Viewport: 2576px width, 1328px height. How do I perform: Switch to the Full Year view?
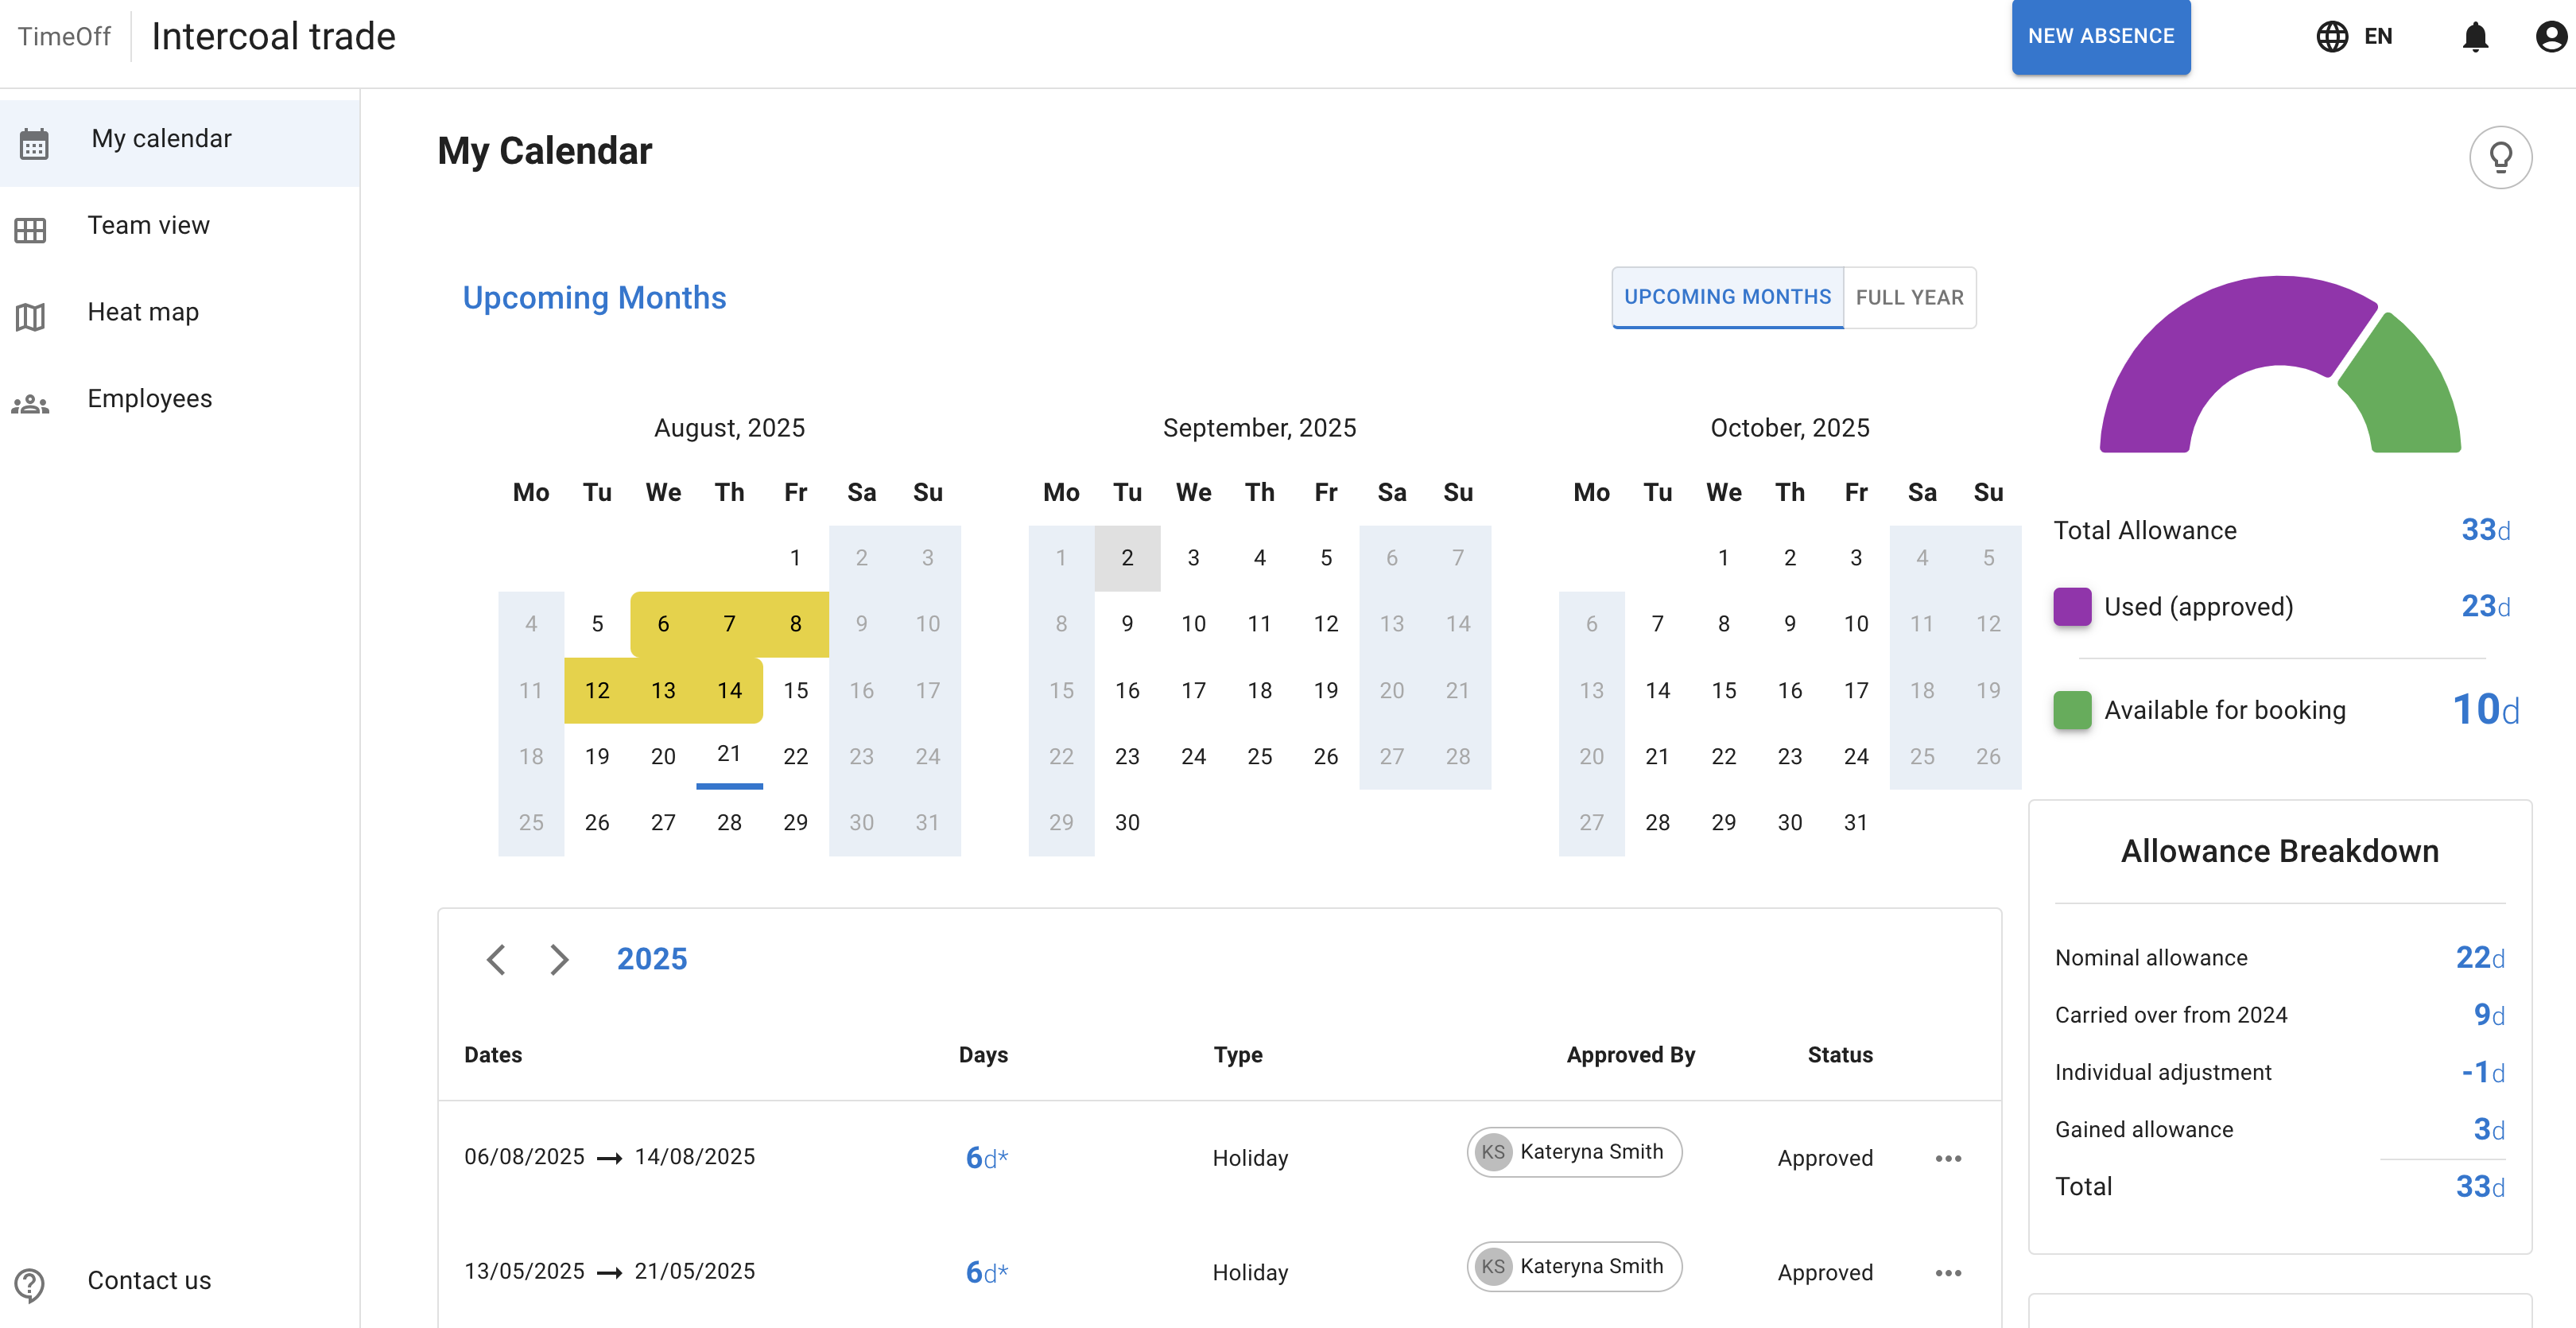pyautogui.click(x=1909, y=297)
